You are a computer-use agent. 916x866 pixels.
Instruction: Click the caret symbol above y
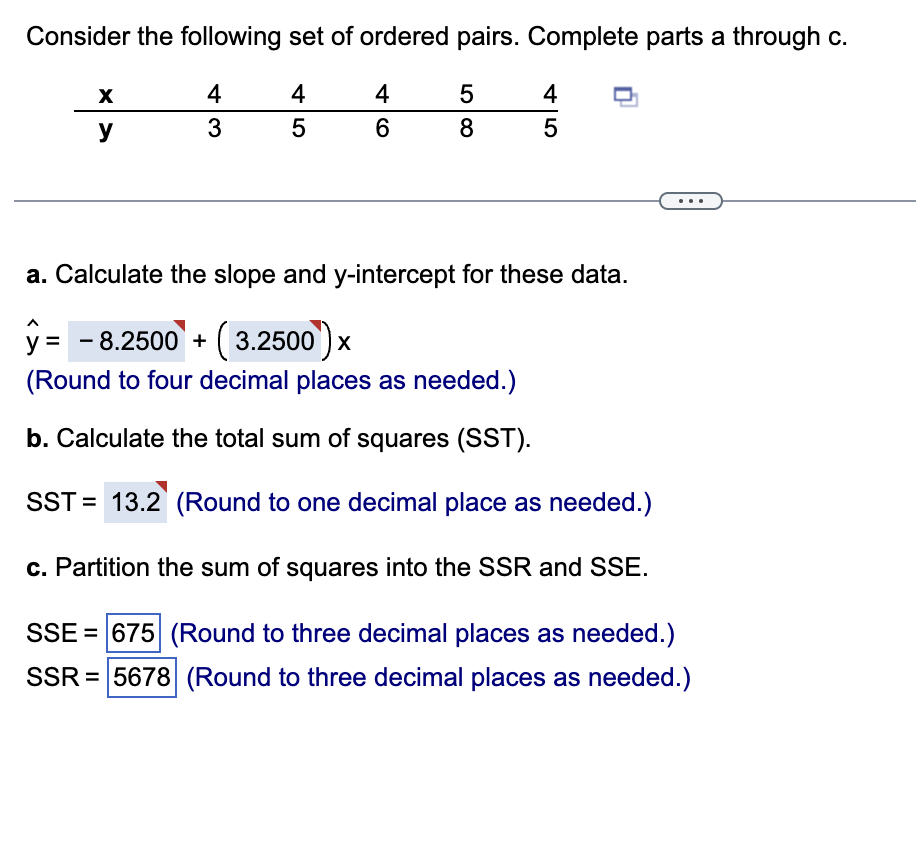(x=31, y=321)
